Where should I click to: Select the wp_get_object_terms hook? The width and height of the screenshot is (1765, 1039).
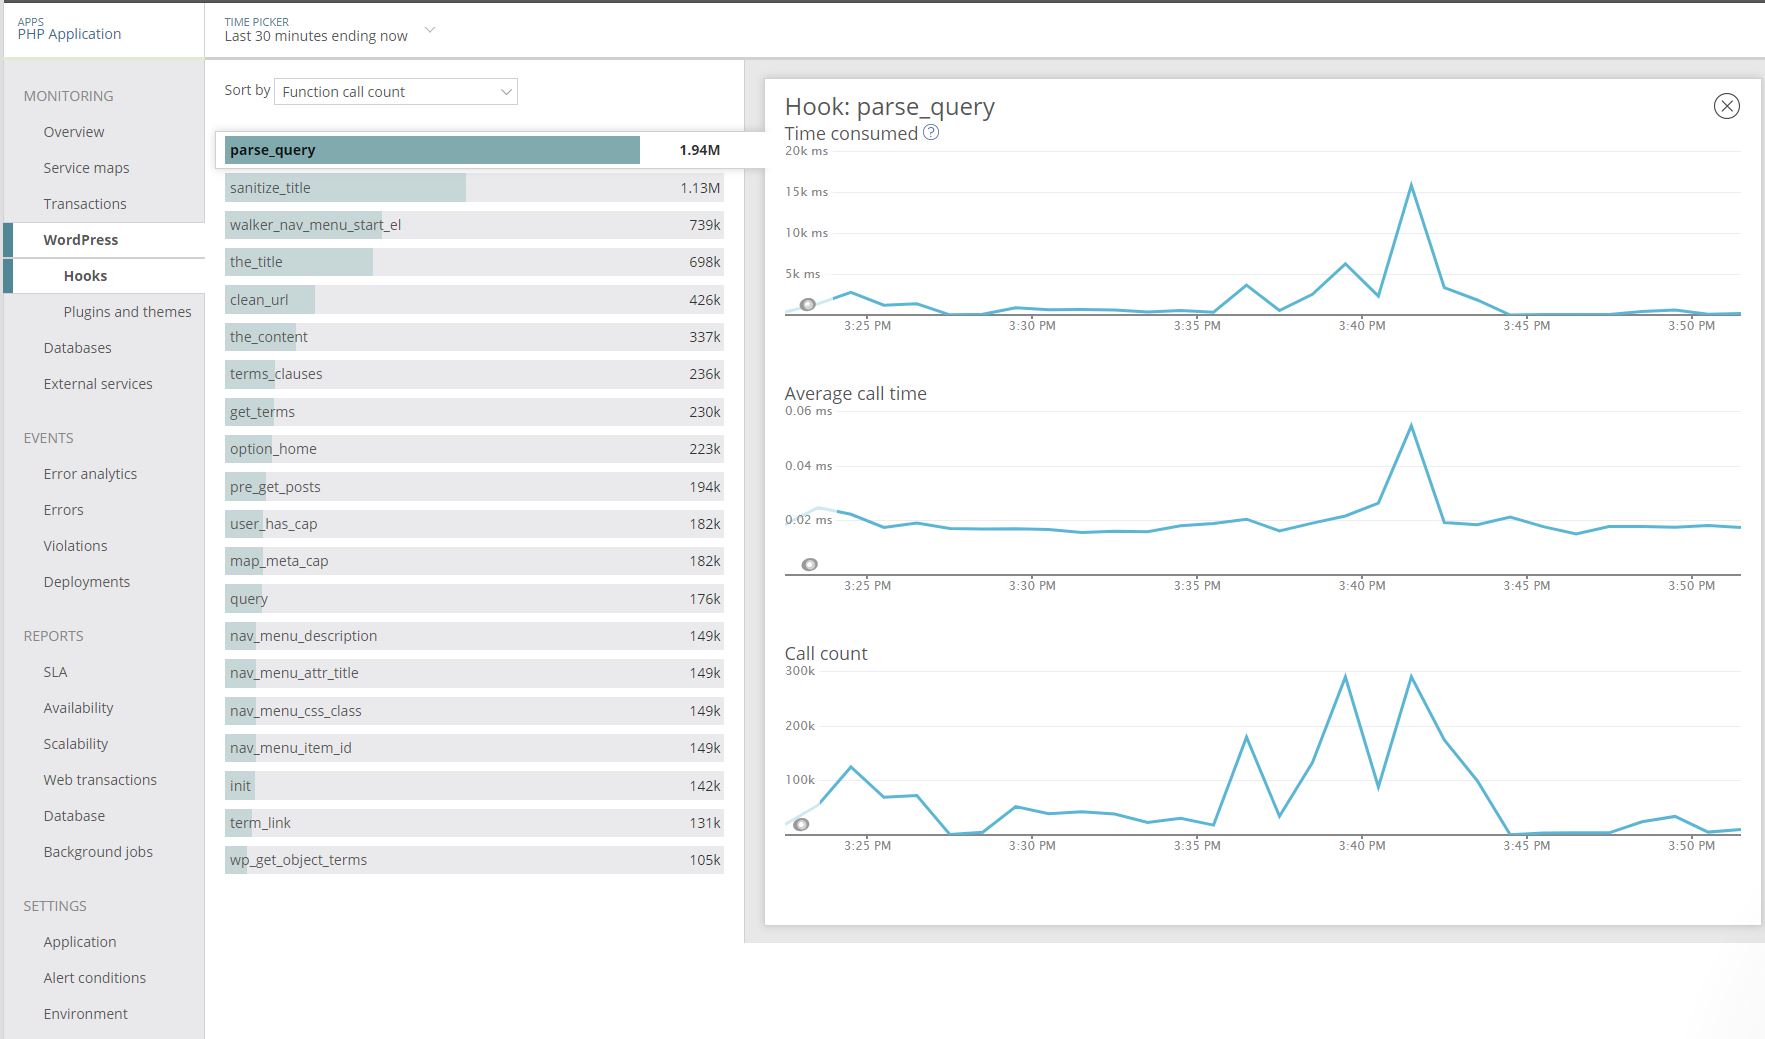tap(473, 860)
